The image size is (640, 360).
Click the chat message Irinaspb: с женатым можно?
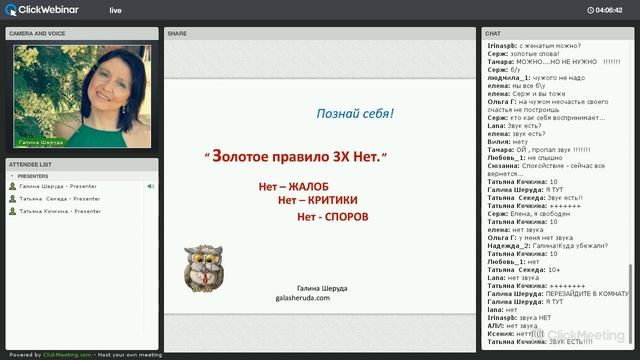point(534,46)
